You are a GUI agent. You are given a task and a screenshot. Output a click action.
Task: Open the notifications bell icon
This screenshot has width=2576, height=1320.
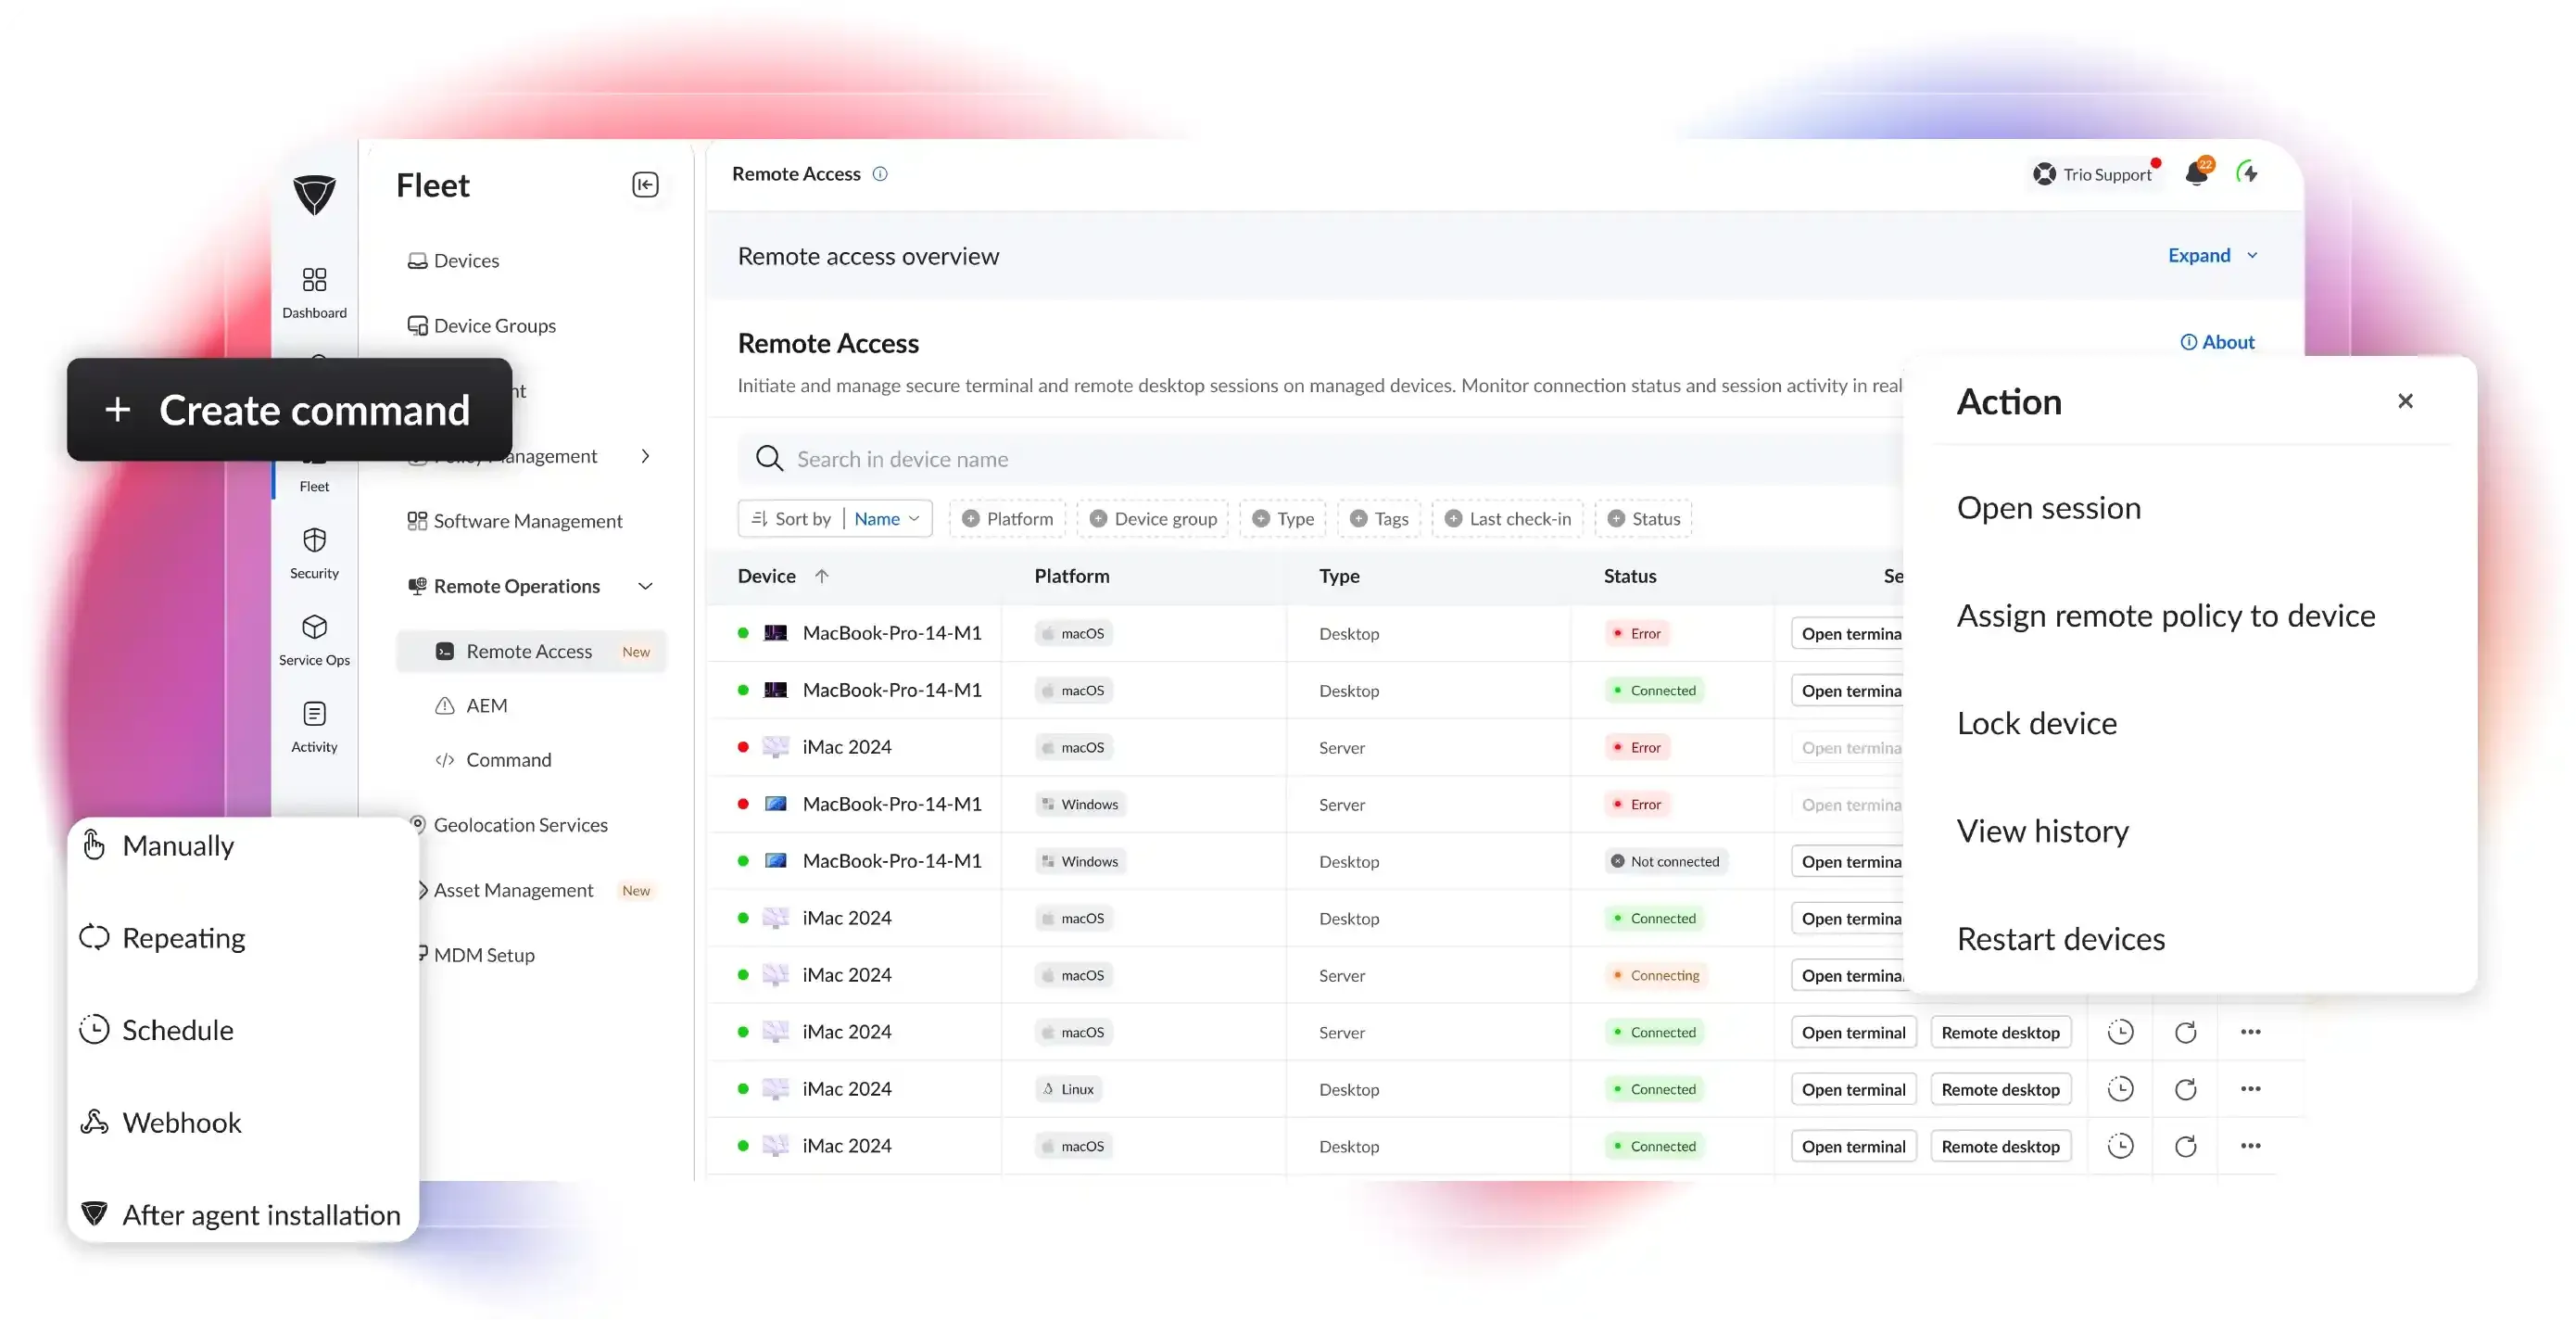pyautogui.click(x=2198, y=173)
